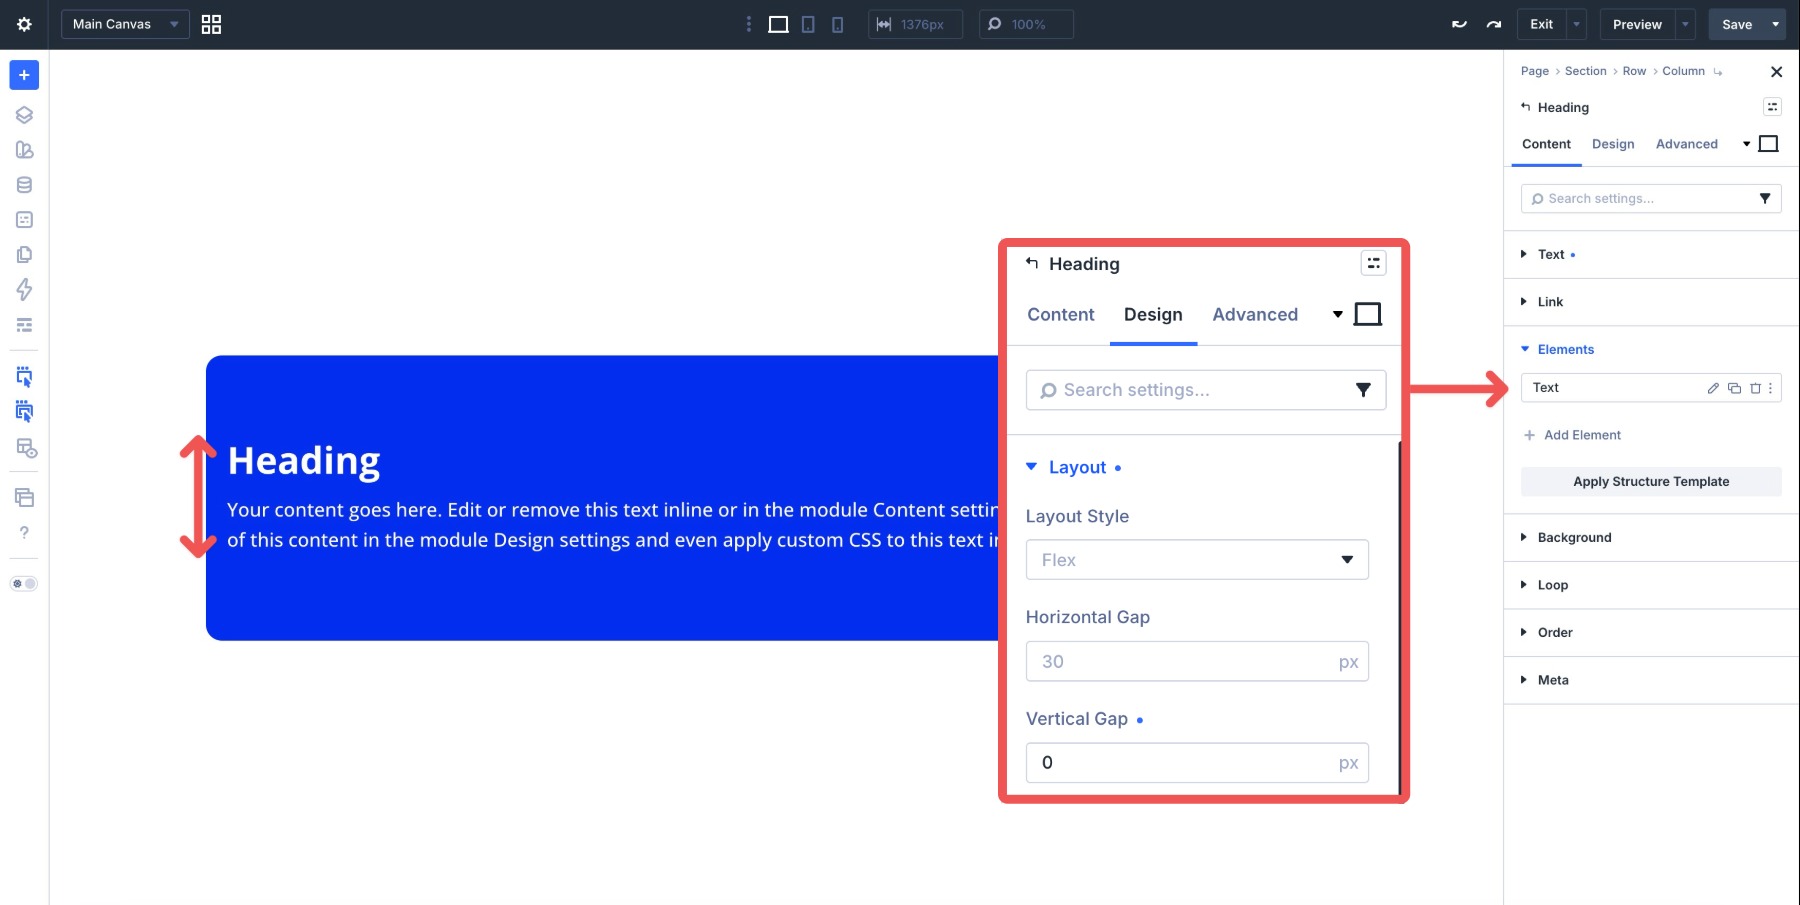Redo the last action
The width and height of the screenshot is (1800, 905).
click(x=1494, y=24)
